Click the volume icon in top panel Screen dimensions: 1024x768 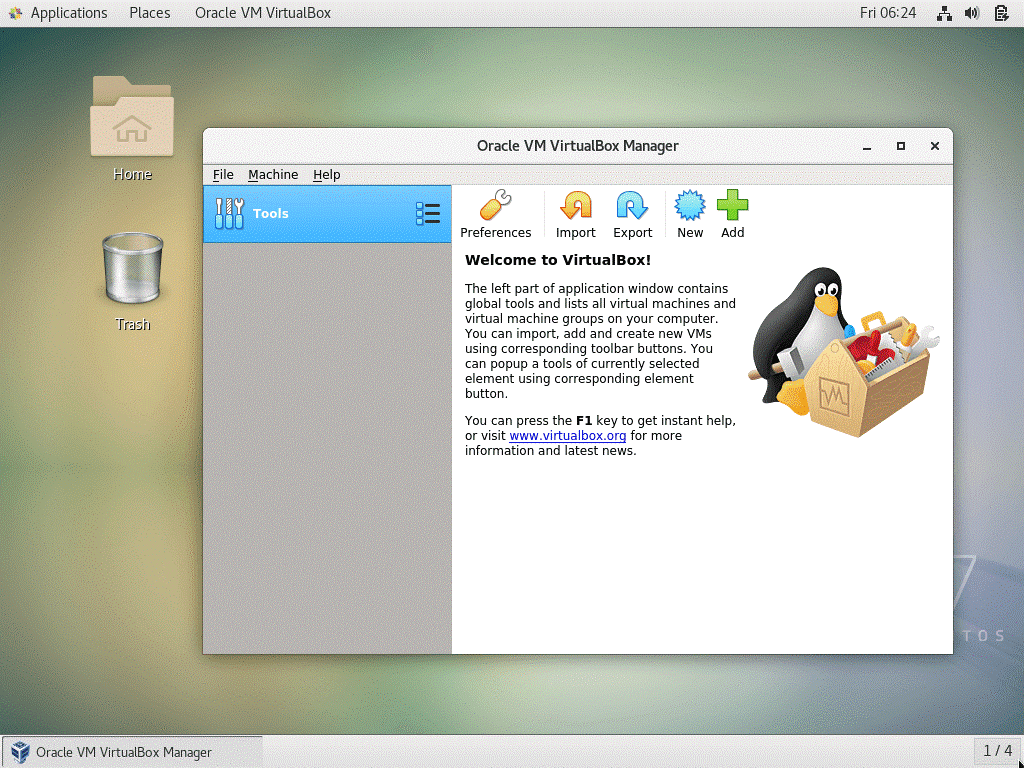tap(972, 13)
